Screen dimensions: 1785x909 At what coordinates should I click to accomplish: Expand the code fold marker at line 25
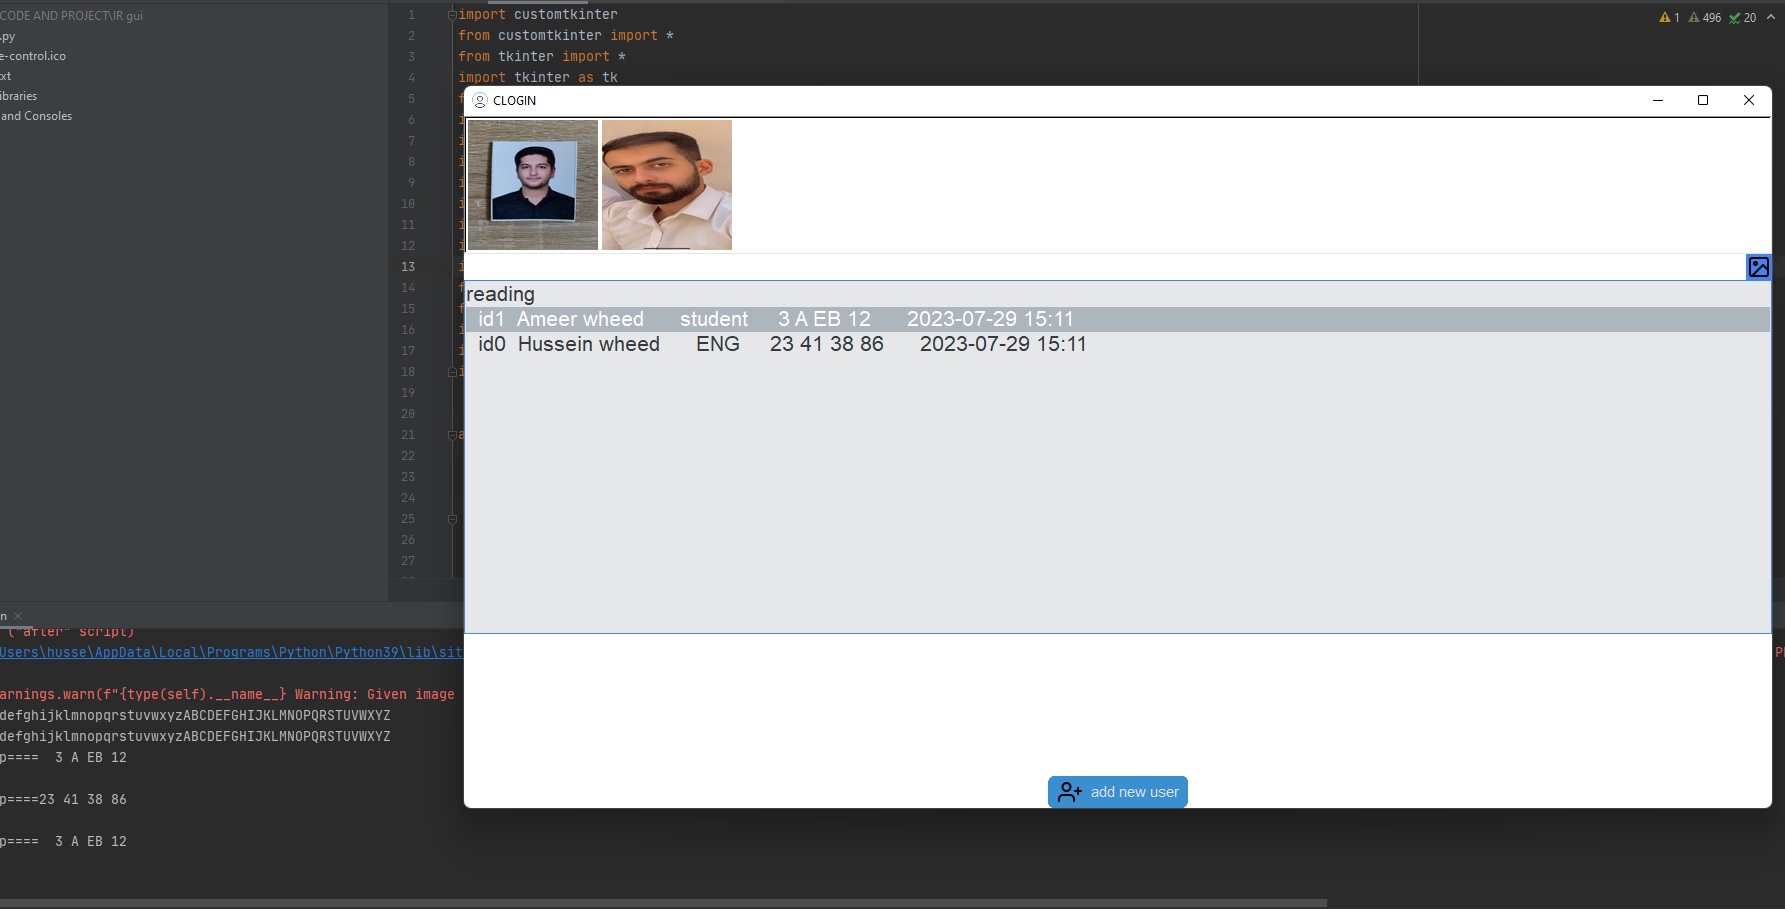click(x=452, y=519)
